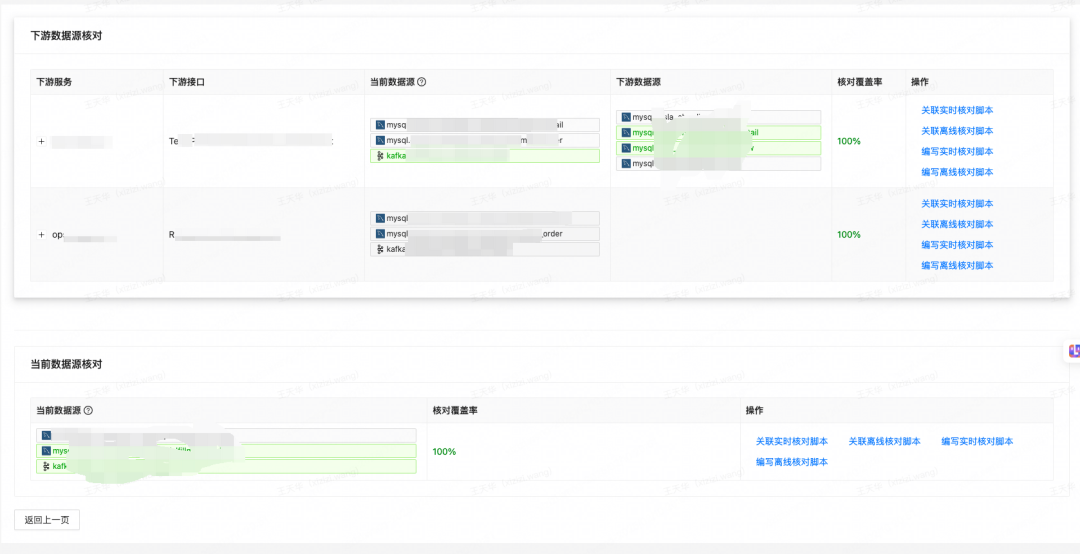The image size is (1080, 554).
Task: Open 编写实时核对脚本 under 当前数据源核对
Action: pyautogui.click(x=977, y=442)
